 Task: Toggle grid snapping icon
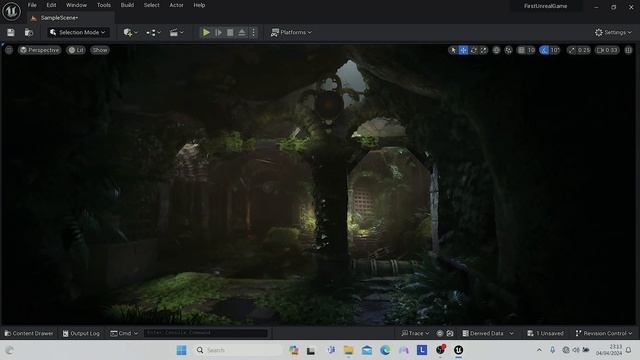click(521, 50)
